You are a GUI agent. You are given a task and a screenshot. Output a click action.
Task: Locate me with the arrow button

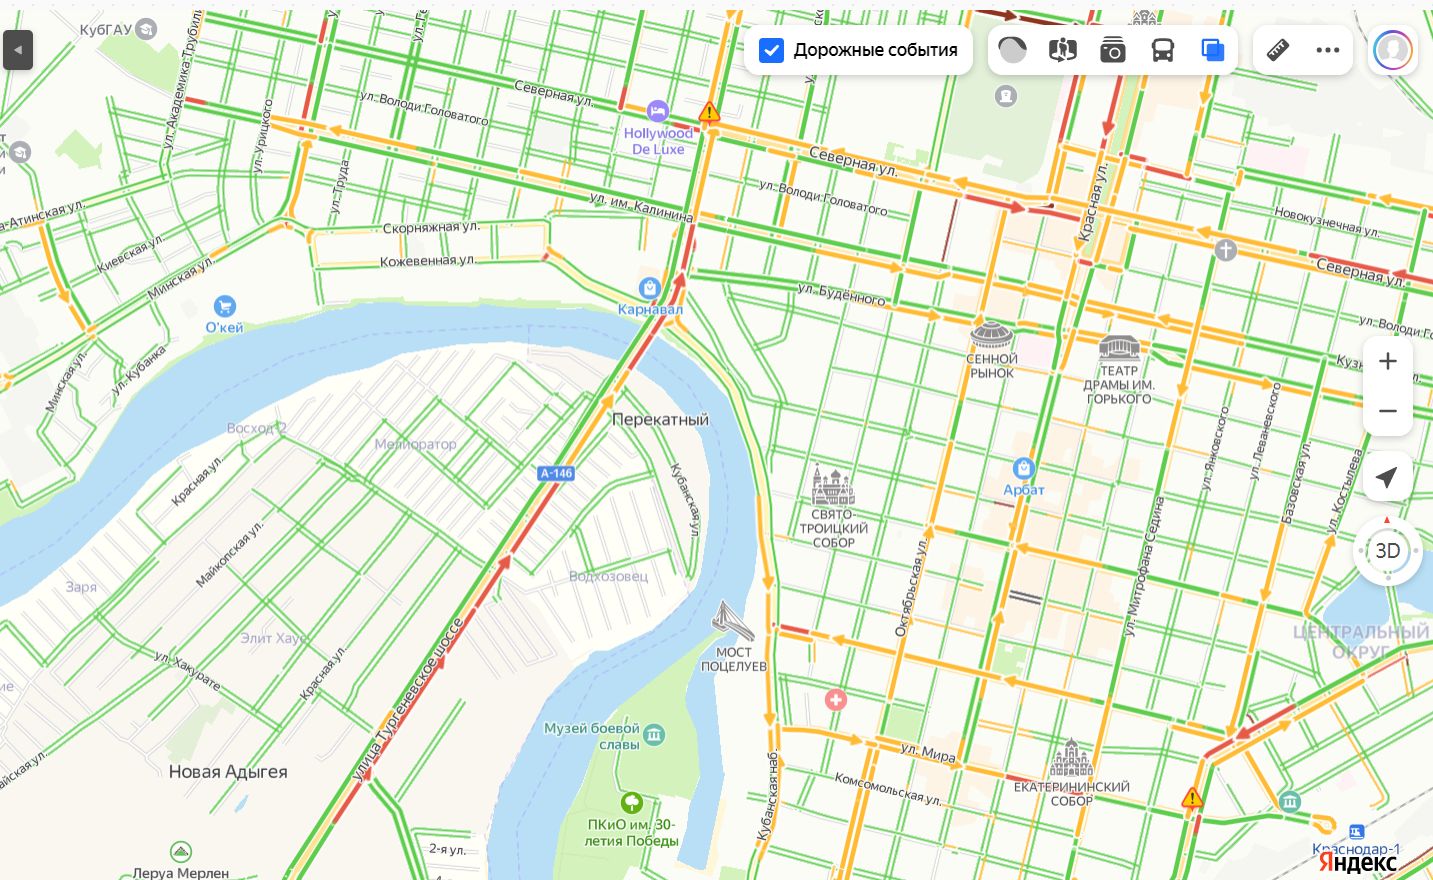[x=1388, y=477]
